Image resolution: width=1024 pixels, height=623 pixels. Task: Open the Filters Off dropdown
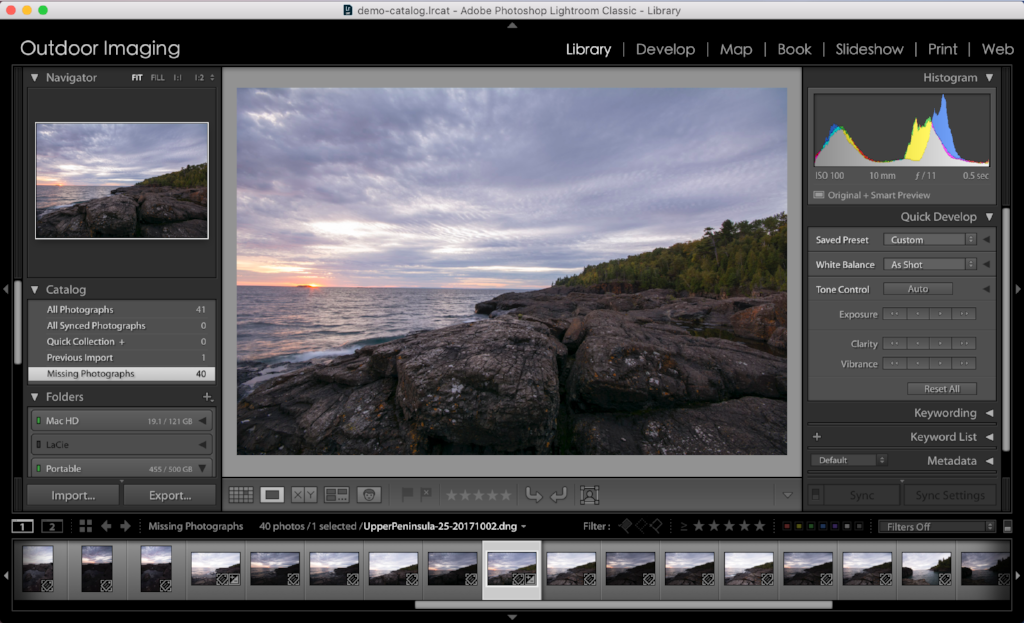[937, 526]
